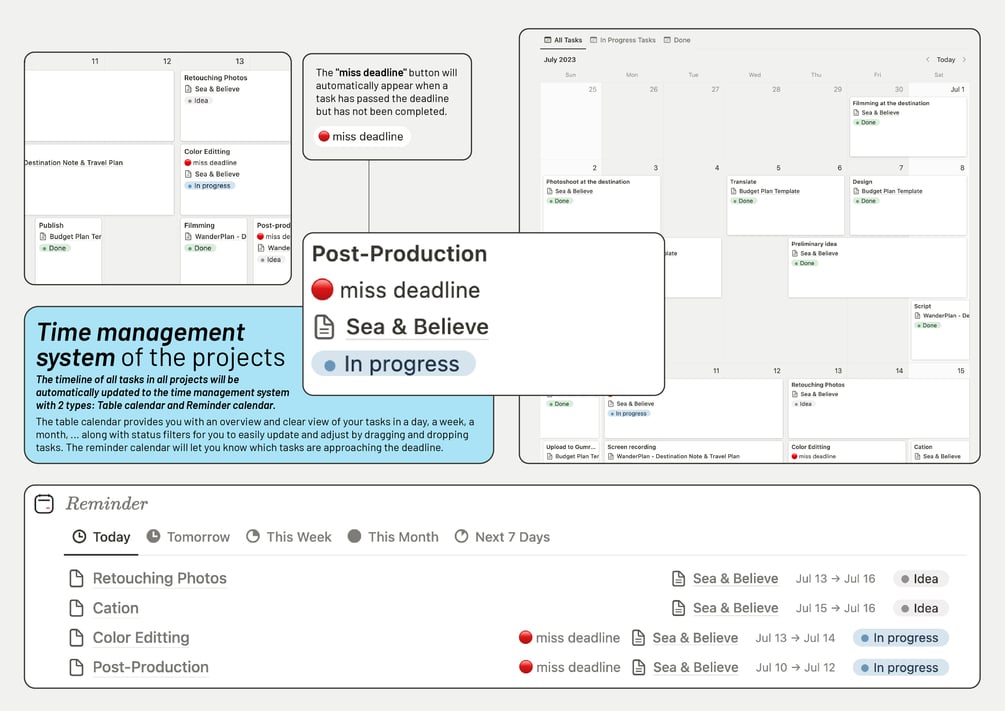Open the Filmming card in small calendar
Image resolution: width=1005 pixels, height=711 pixels.
point(214,250)
